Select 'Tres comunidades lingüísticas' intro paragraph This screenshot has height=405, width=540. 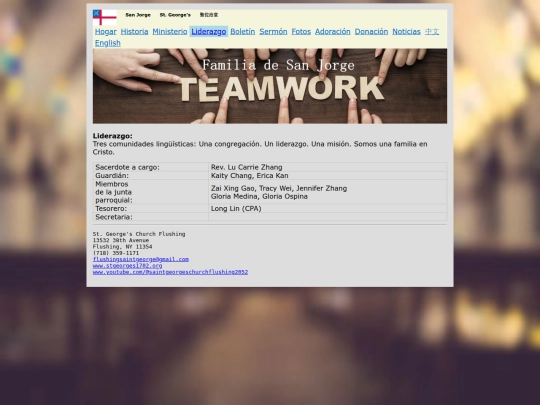point(260,148)
